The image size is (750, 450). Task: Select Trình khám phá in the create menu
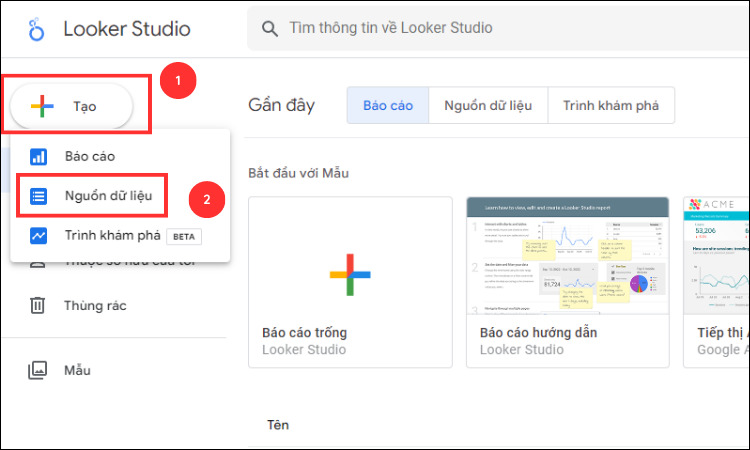[120, 235]
